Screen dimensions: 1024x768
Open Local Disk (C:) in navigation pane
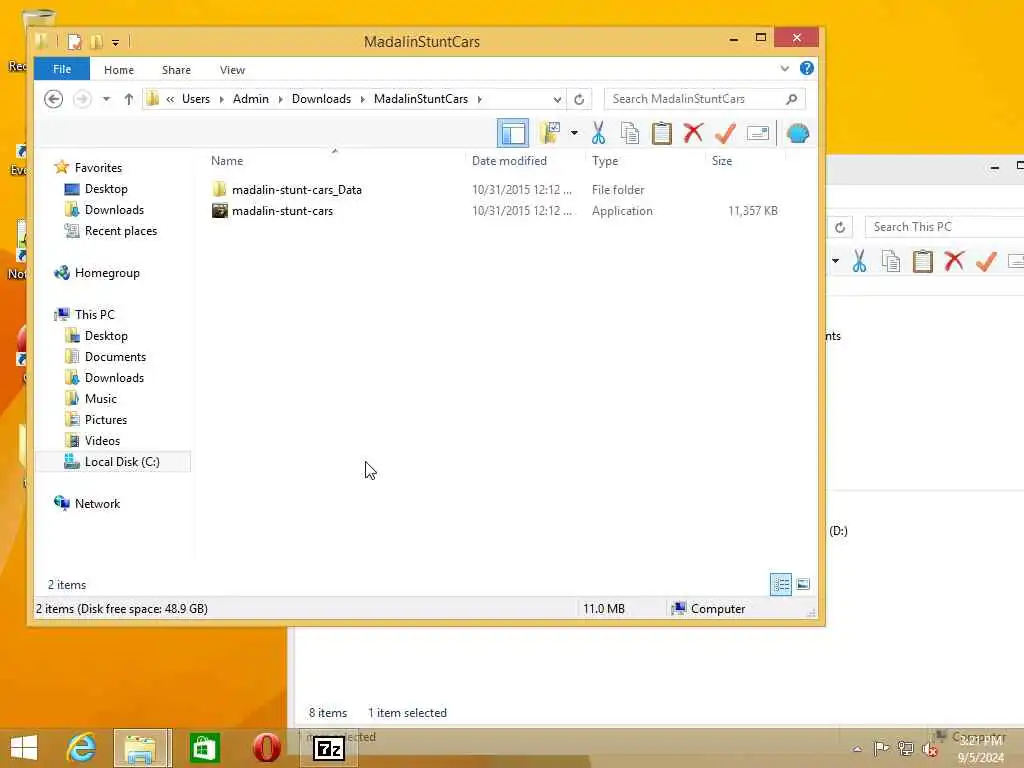coord(122,462)
